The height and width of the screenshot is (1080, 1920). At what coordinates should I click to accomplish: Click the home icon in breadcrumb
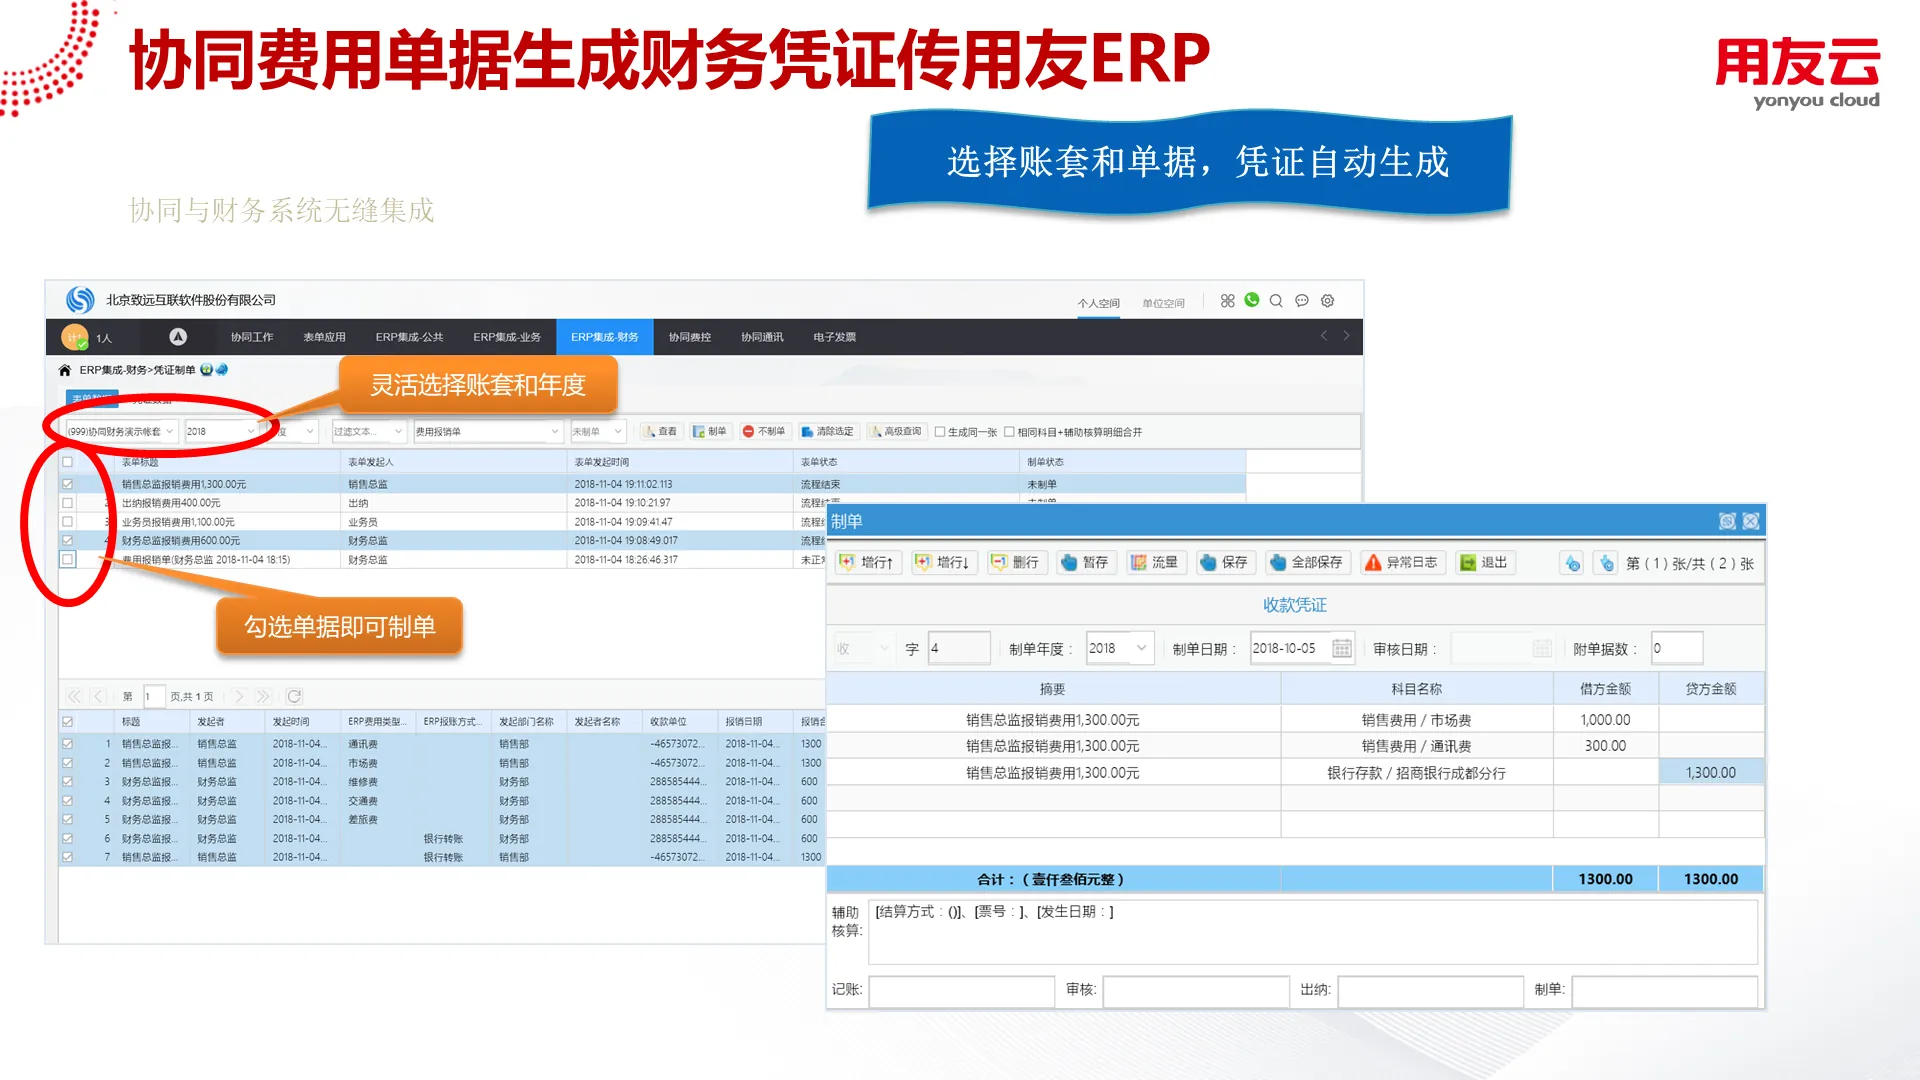[x=65, y=370]
